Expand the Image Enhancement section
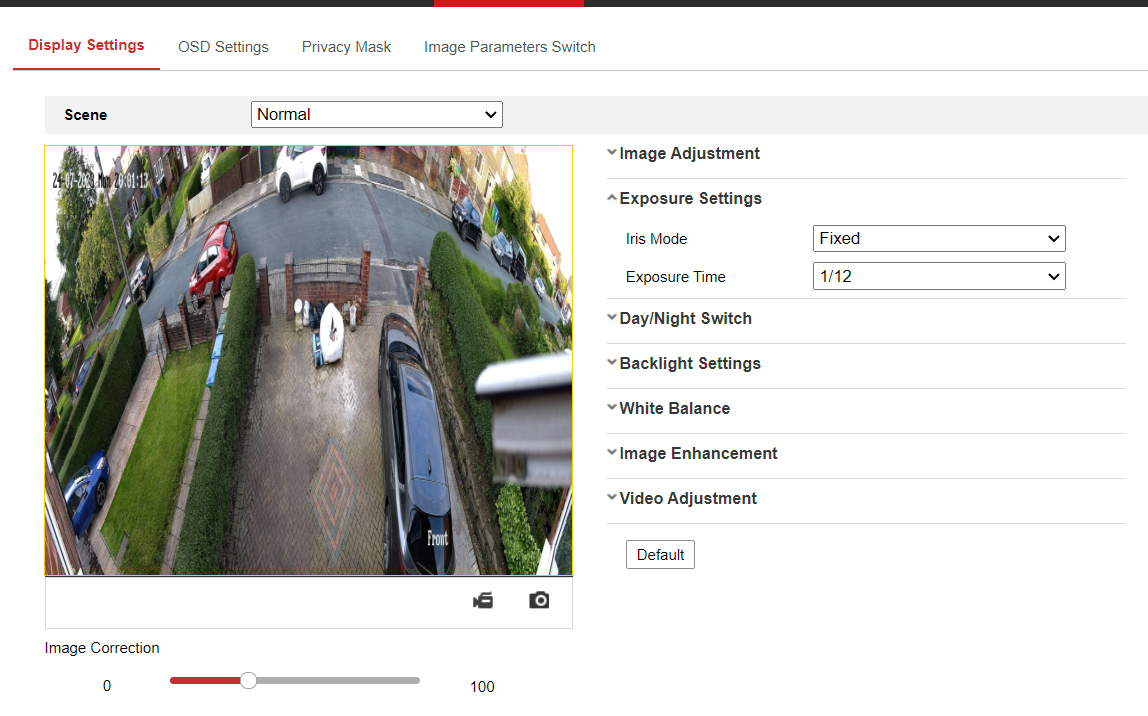The image size is (1148, 716). (698, 454)
